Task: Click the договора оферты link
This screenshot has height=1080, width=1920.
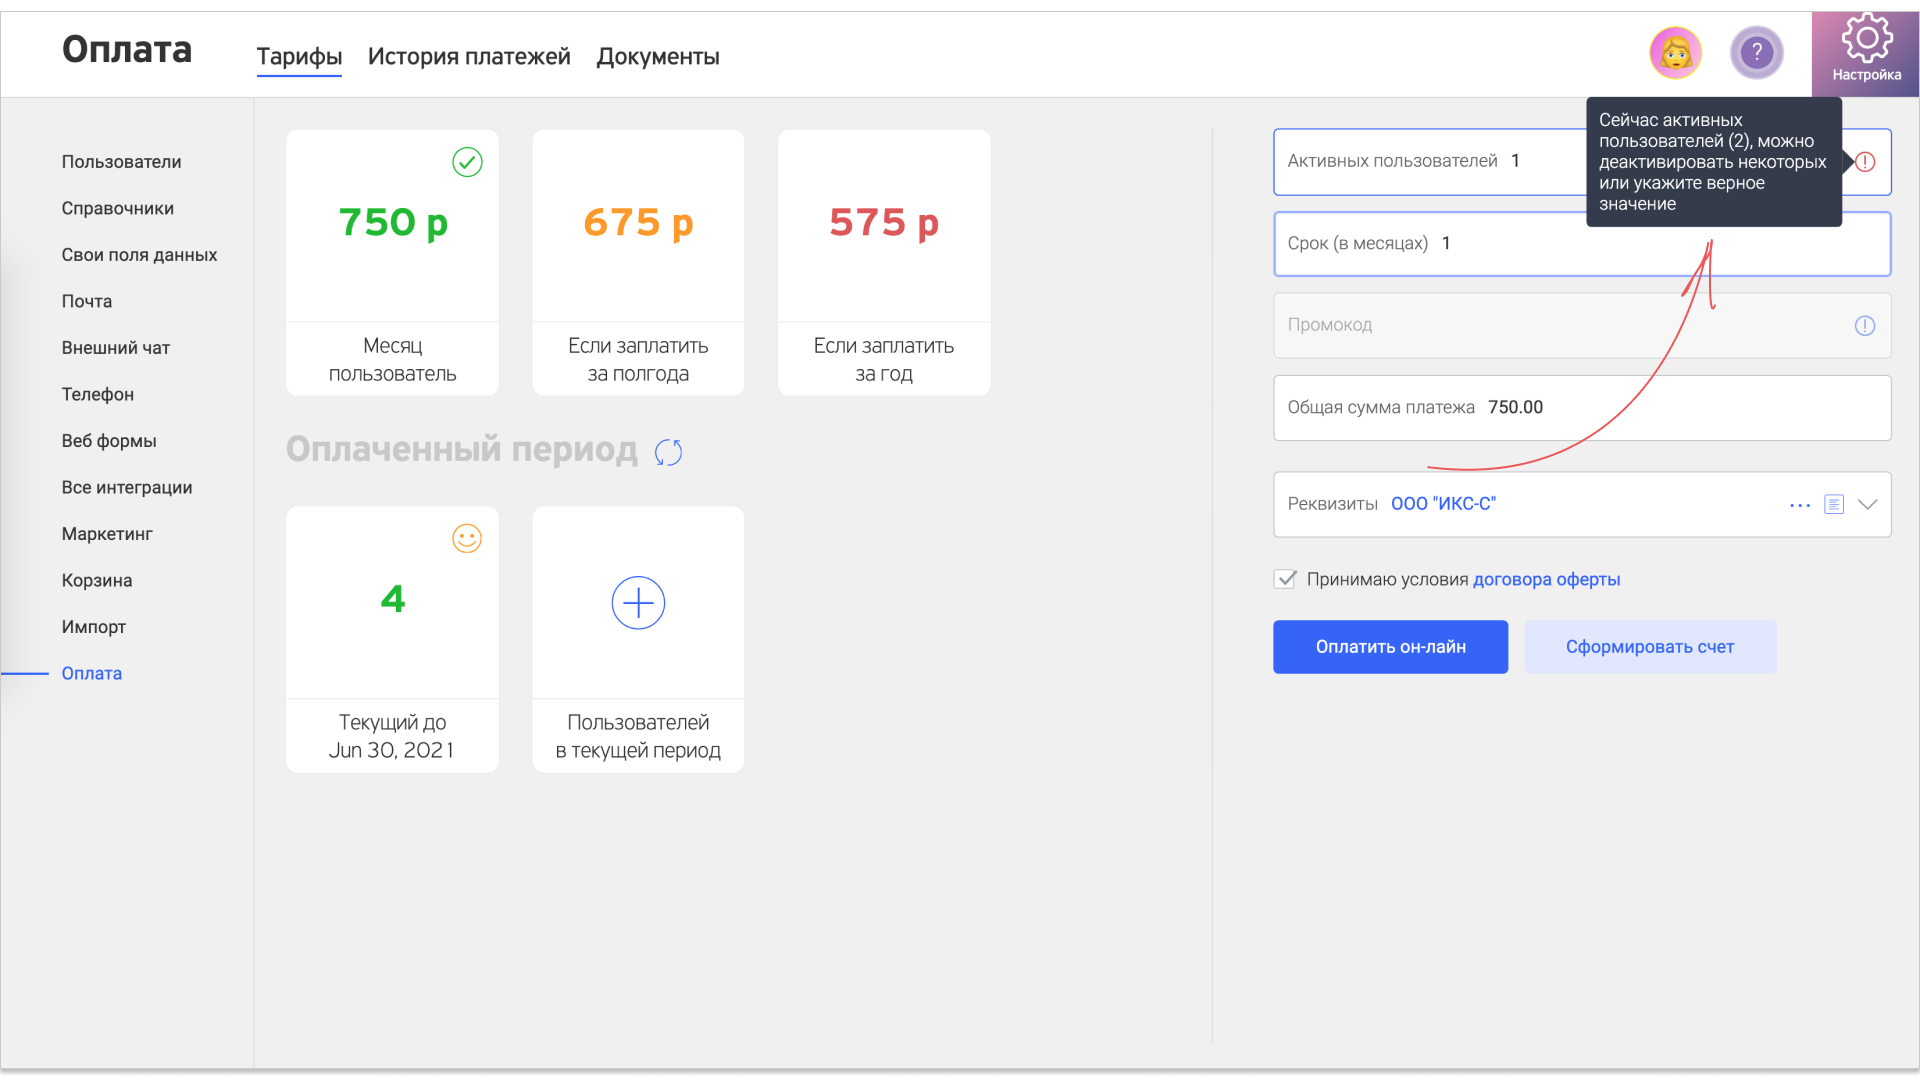Action: pos(1546,579)
